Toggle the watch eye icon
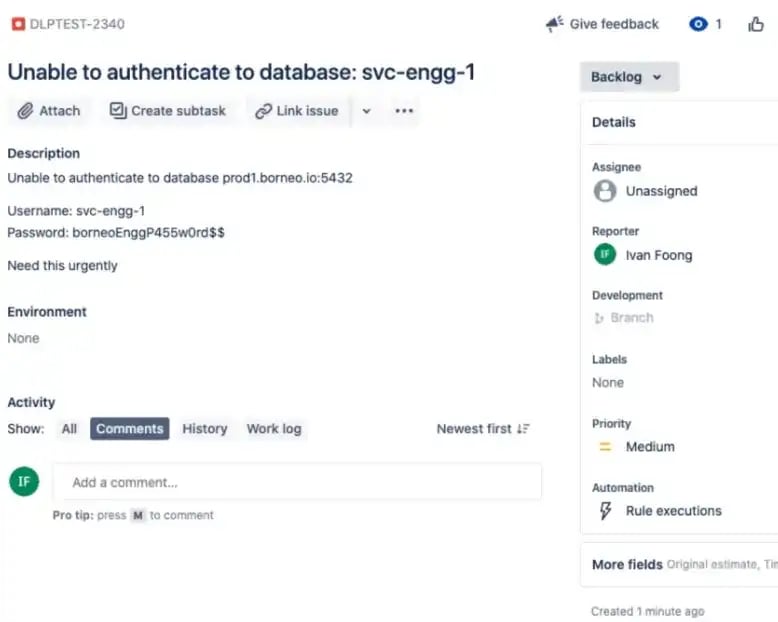Image resolution: width=778 pixels, height=622 pixels. [698, 24]
